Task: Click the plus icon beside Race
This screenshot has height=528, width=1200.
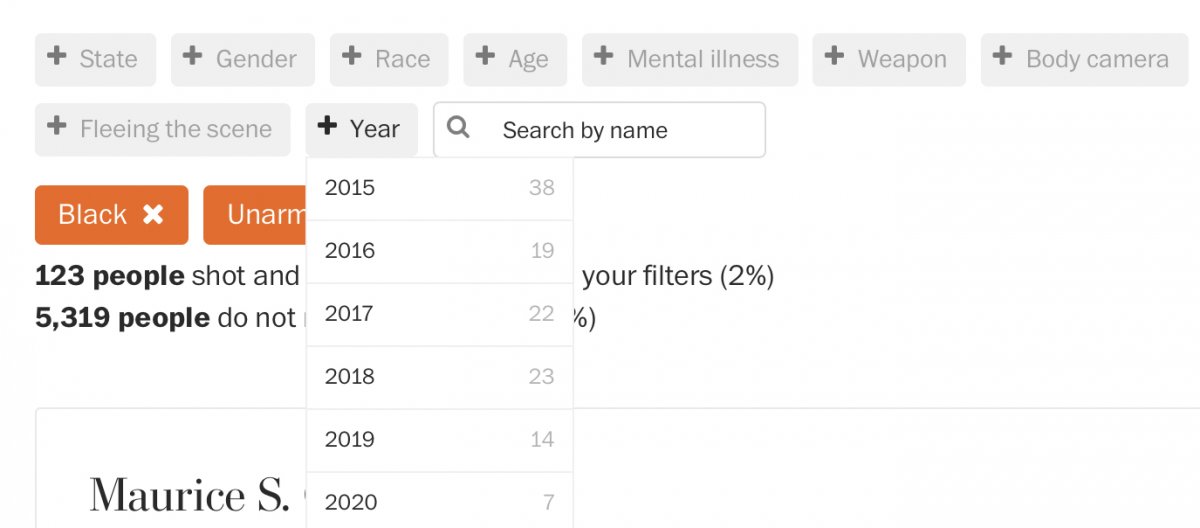Action: tap(352, 57)
